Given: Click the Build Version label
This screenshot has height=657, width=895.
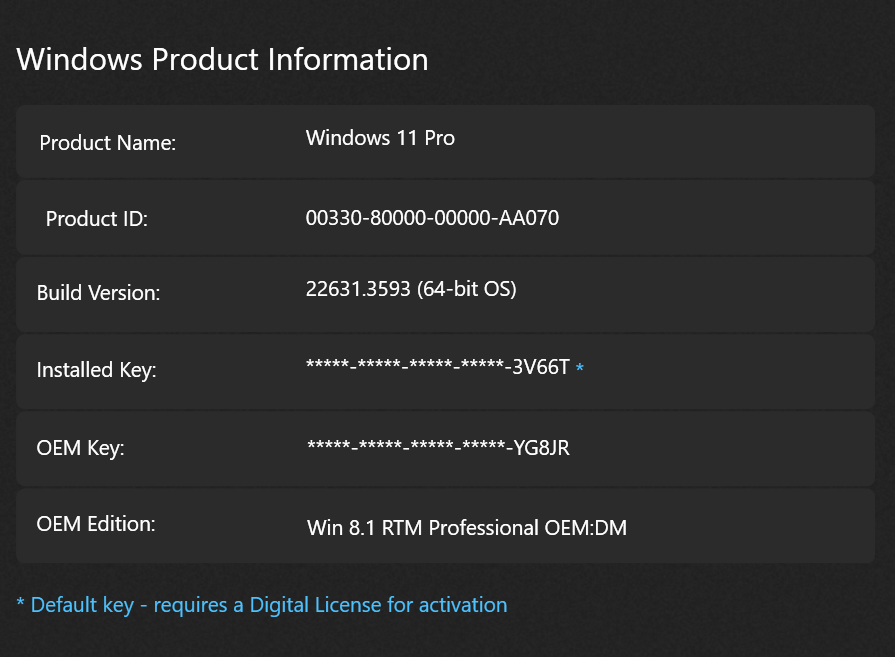Looking at the screenshot, I should [98, 293].
